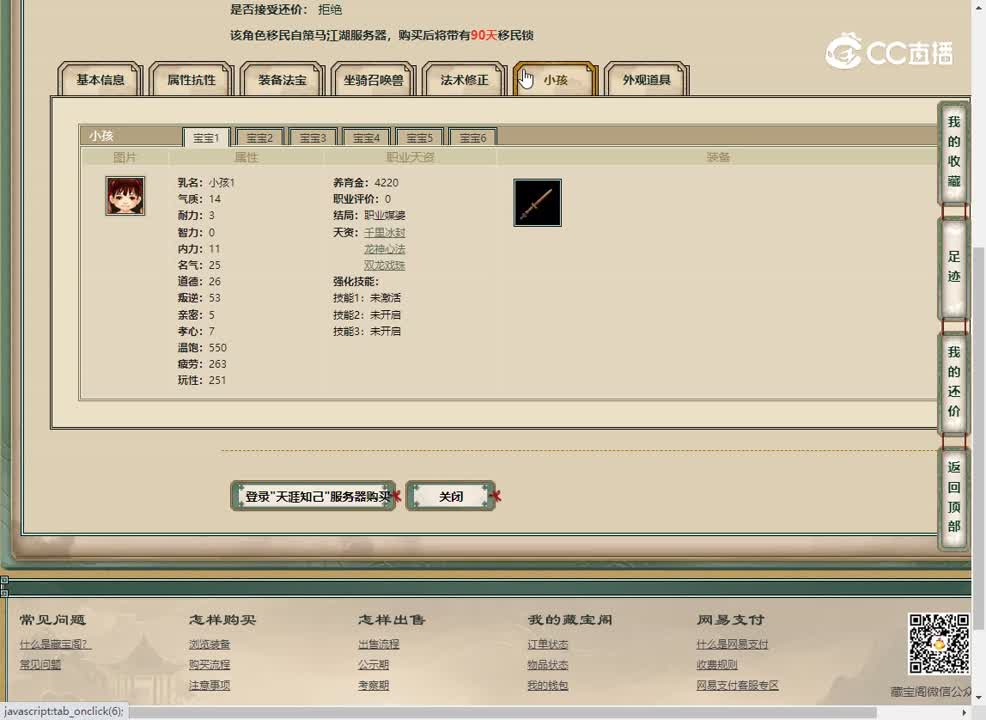Click 返回顶部 side button
The image size is (986, 720).
(x=954, y=497)
